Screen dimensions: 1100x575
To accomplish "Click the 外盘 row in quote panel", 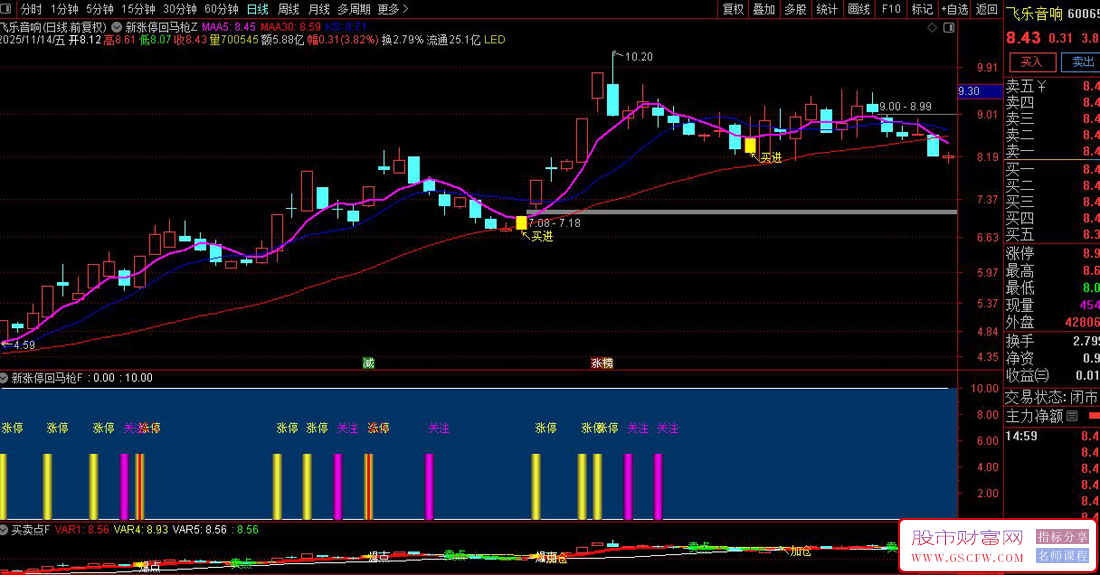I will [1052, 322].
